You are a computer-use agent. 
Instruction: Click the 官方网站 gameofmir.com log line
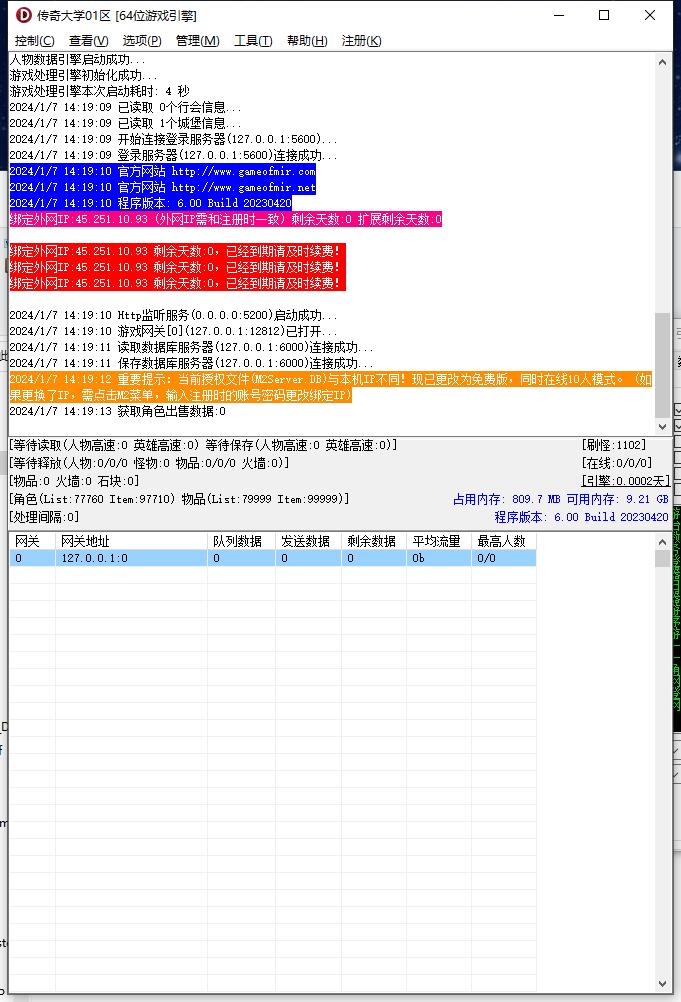click(x=162, y=171)
